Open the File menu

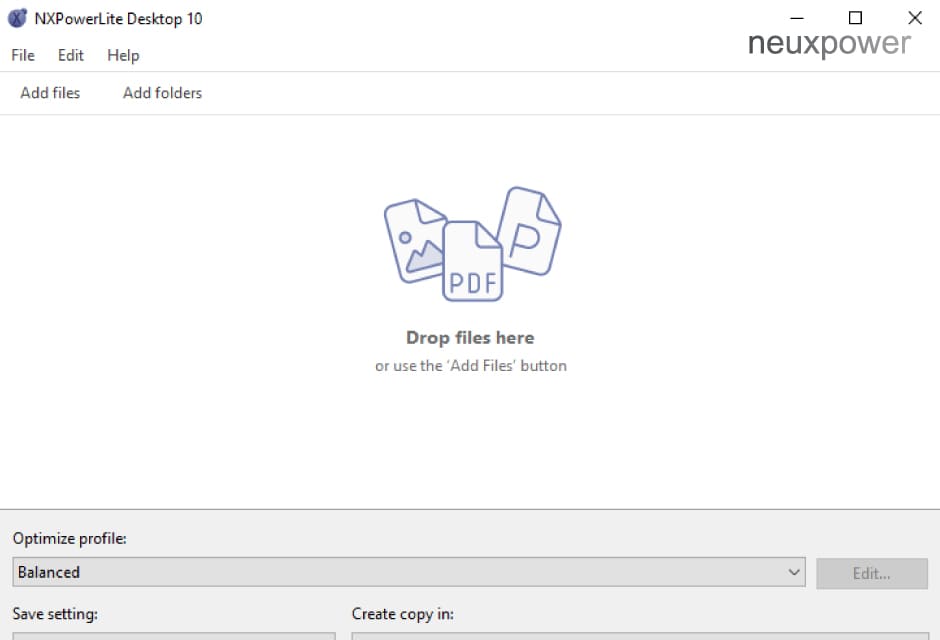pyautogui.click(x=22, y=55)
